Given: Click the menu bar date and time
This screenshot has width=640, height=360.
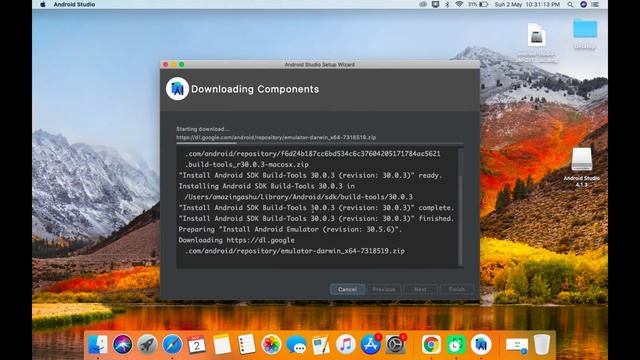Looking at the screenshot, I should (x=527, y=4).
